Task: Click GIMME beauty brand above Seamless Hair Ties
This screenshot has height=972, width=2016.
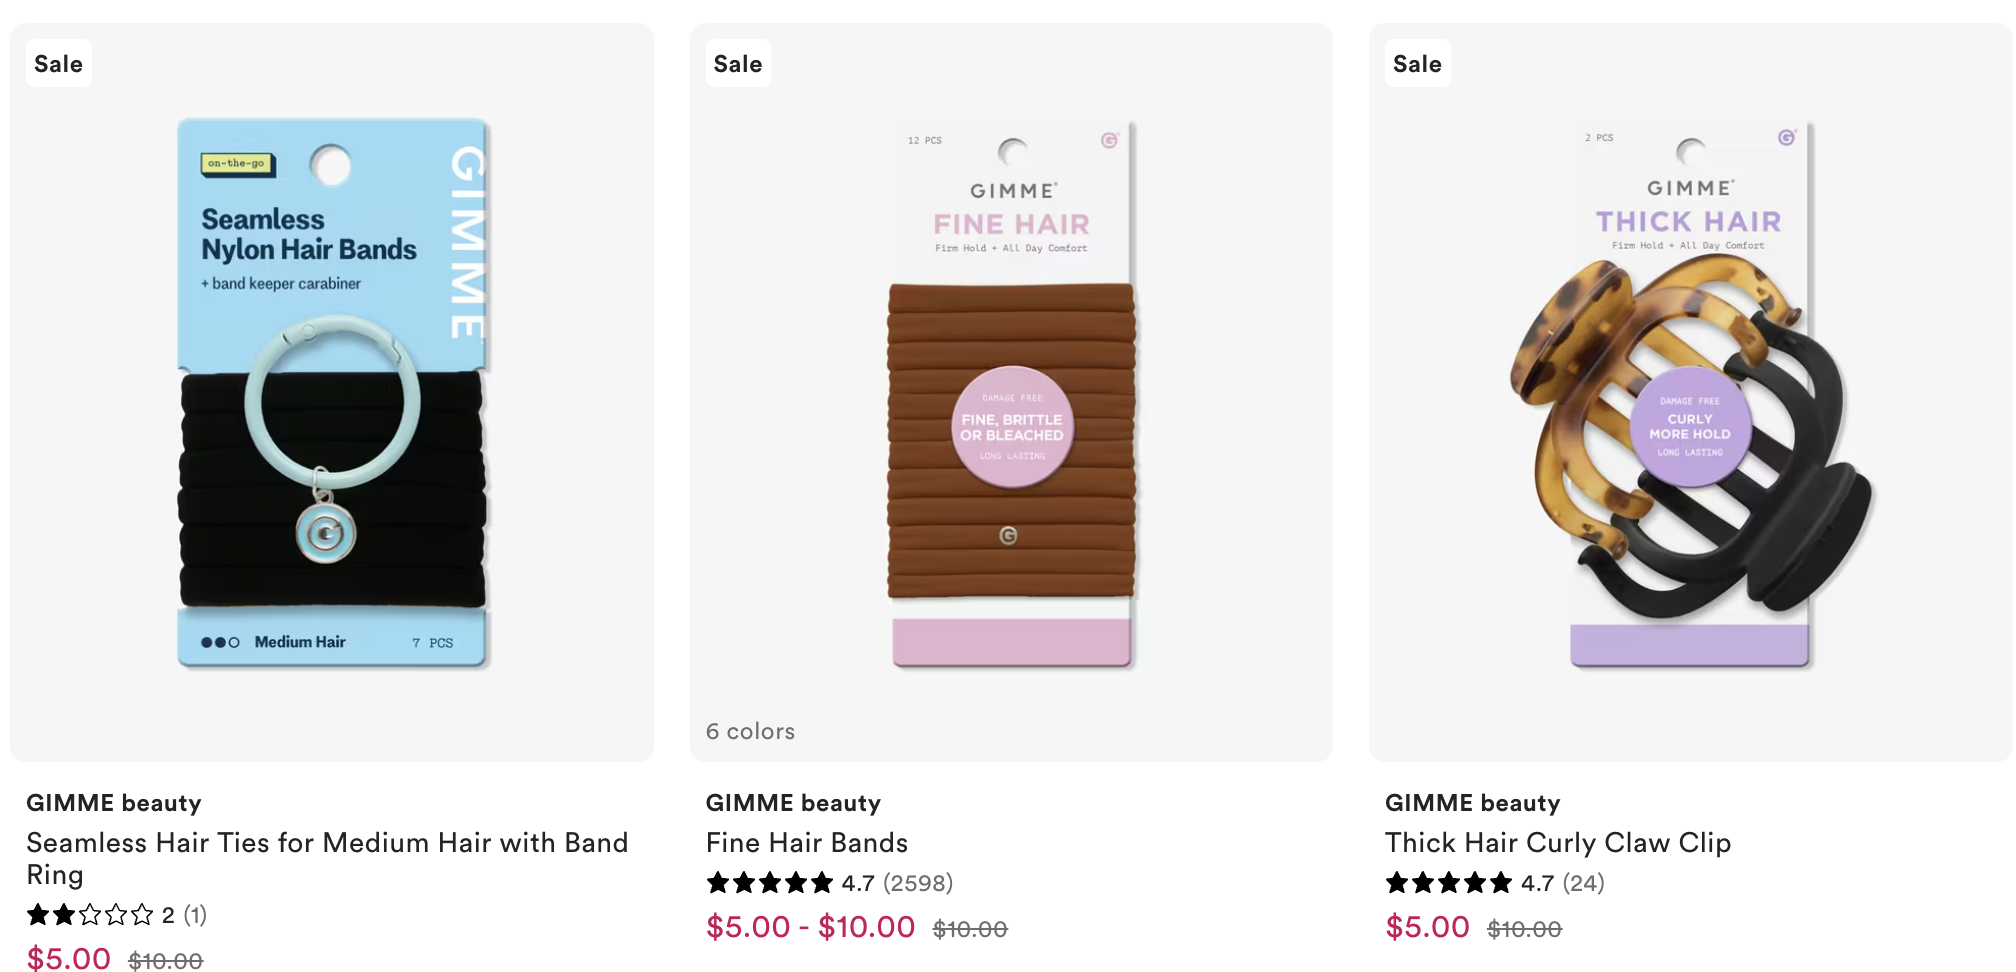Action: [x=114, y=803]
